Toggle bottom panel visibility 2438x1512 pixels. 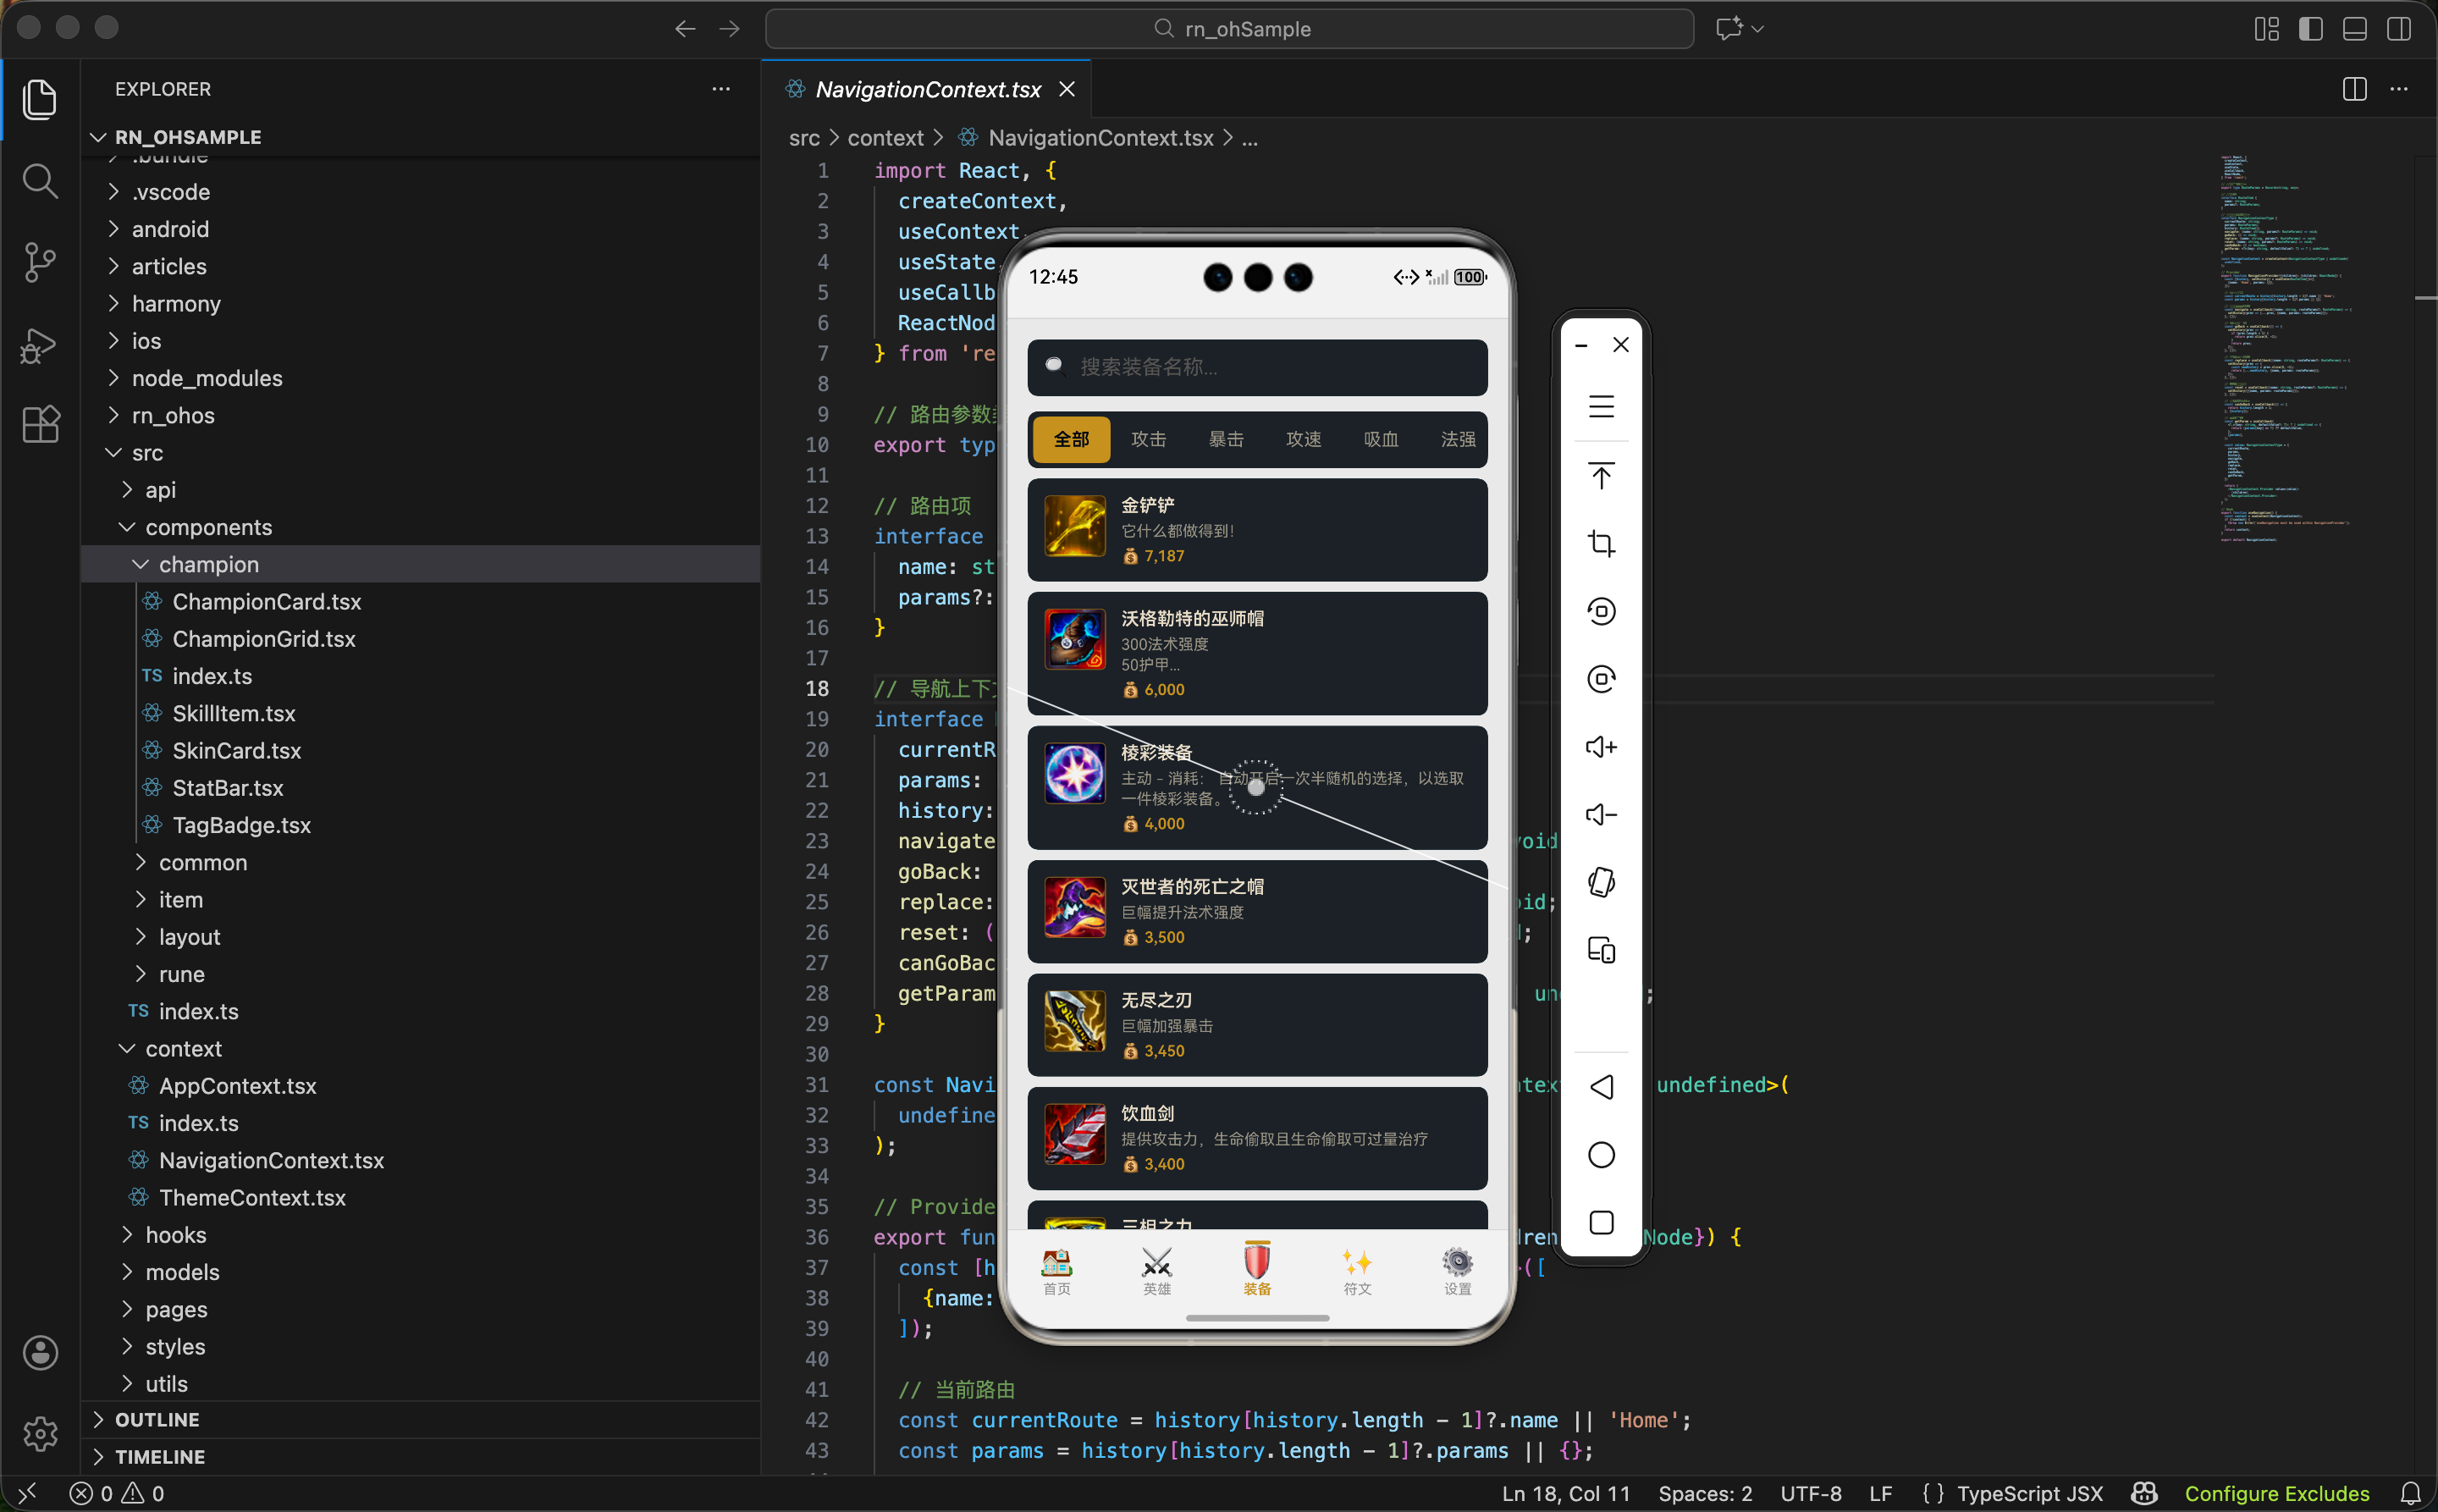pos(2354,29)
